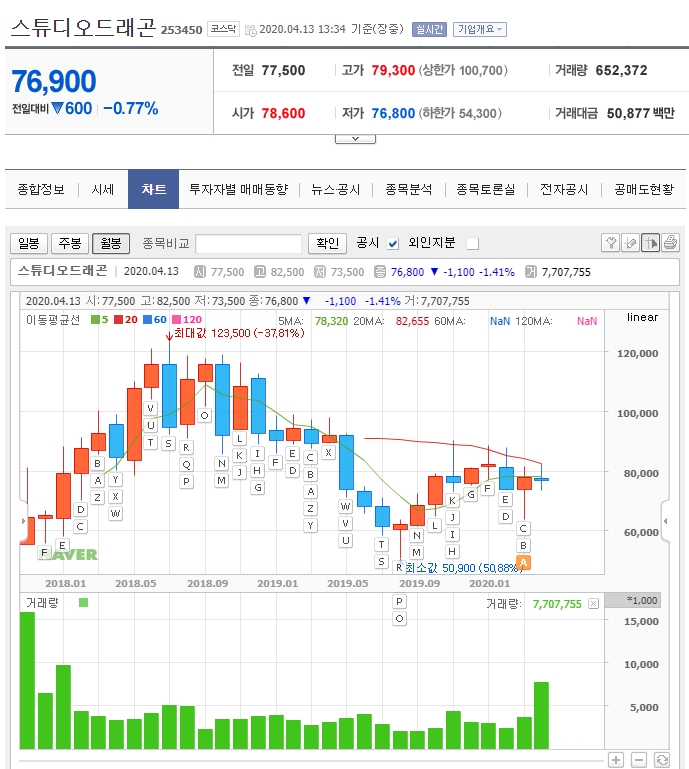689x769 pixels.
Task: Zoom out chart with minus icon
Action: pyautogui.click(x=638, y=760)
